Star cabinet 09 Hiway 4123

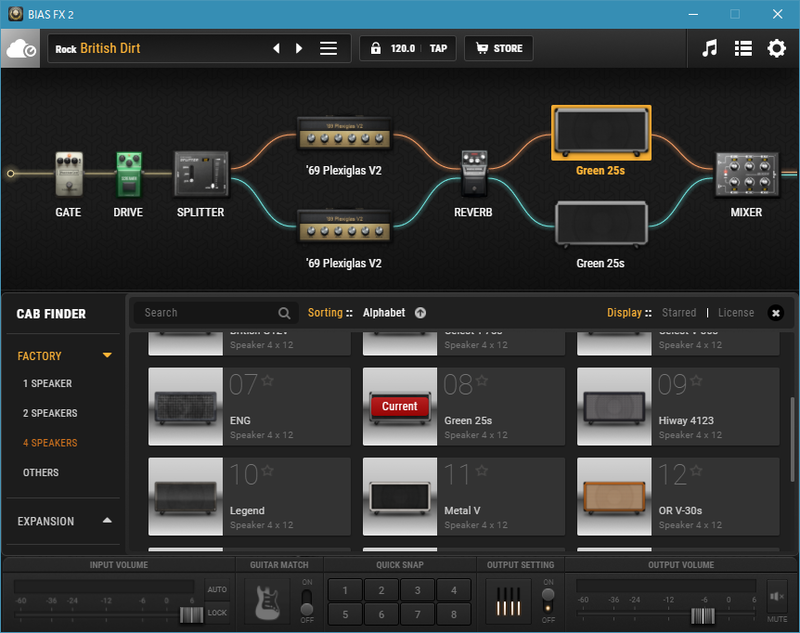pyautogui.click(x=696, y=380)
